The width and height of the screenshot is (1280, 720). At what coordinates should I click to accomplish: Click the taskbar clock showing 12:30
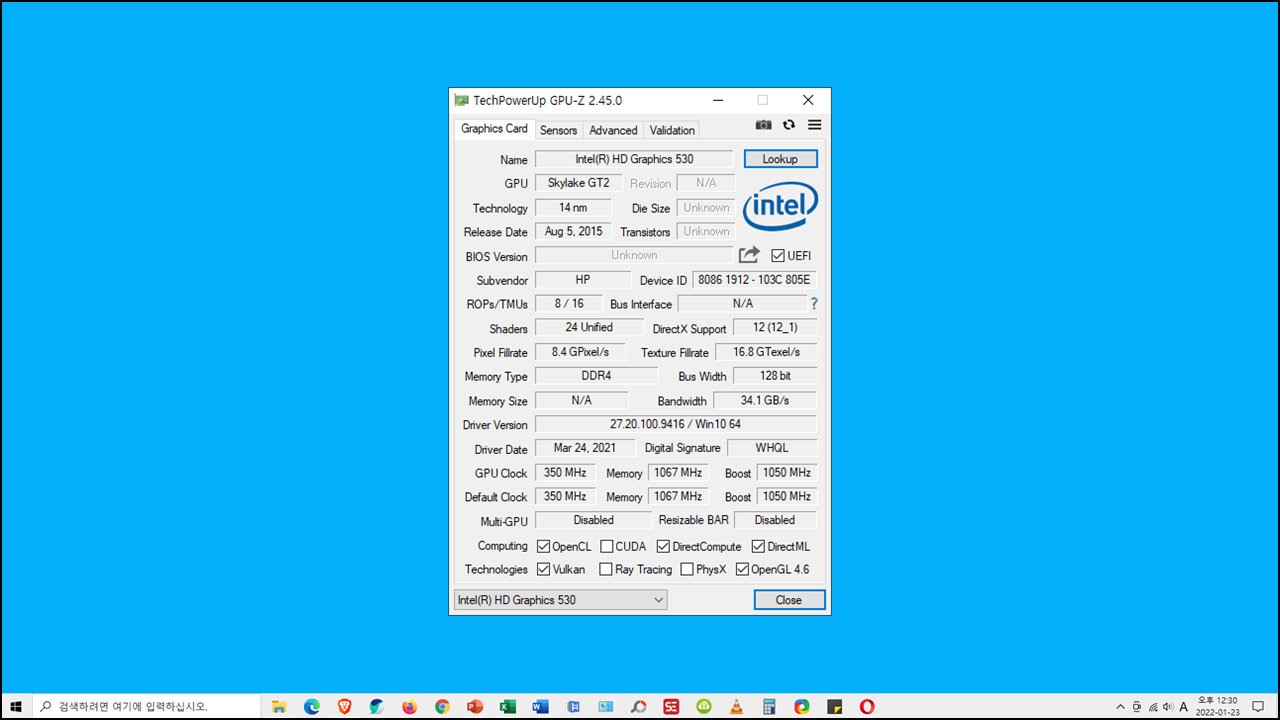tap(1216, 706)
